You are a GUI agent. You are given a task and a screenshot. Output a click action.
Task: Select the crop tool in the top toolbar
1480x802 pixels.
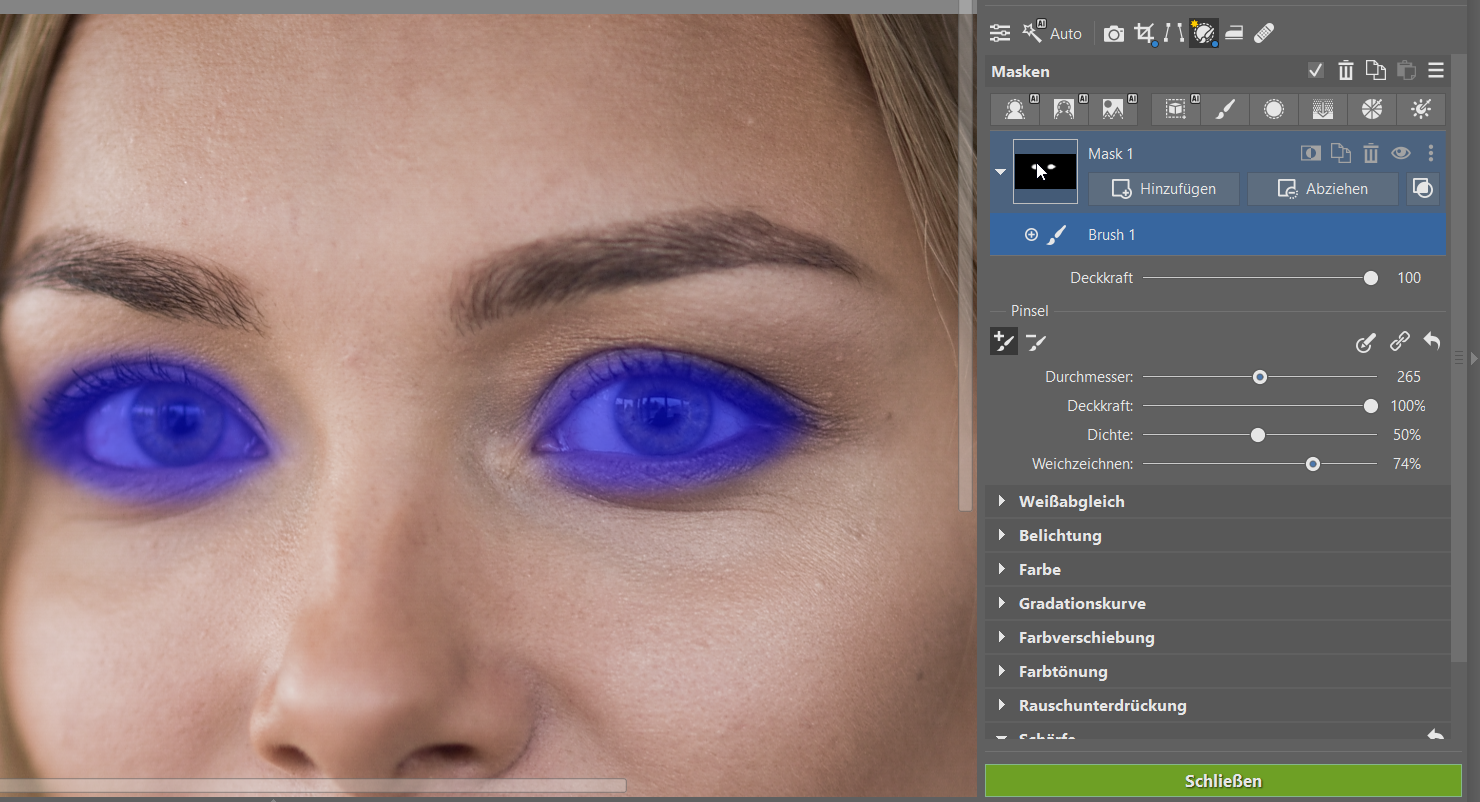(1144, 33)
